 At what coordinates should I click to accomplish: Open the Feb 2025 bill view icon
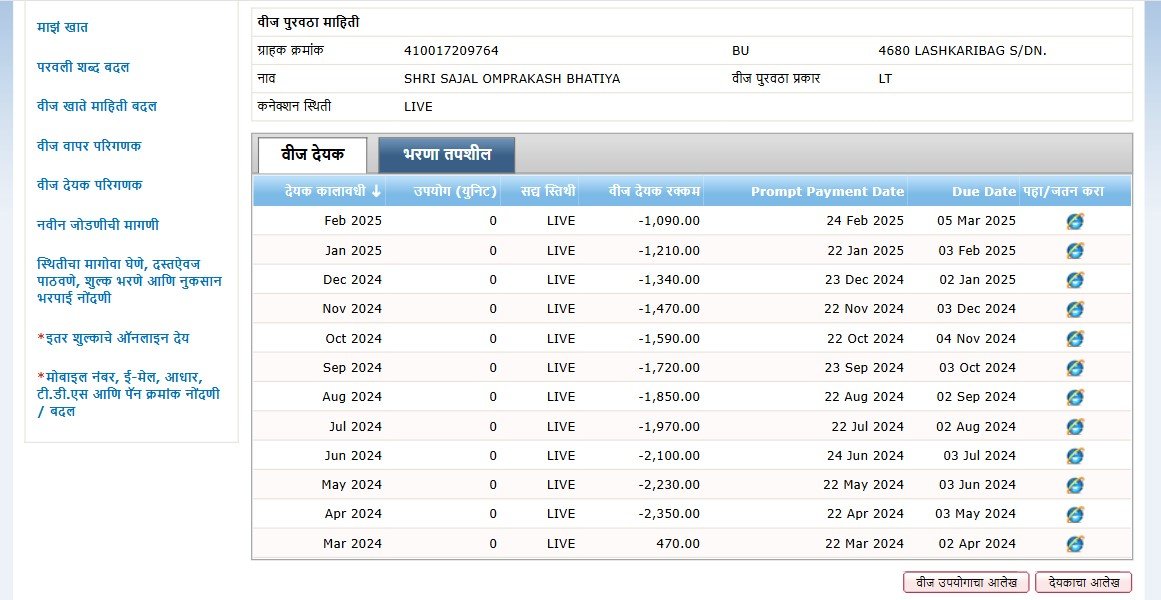pos(1075,221)
